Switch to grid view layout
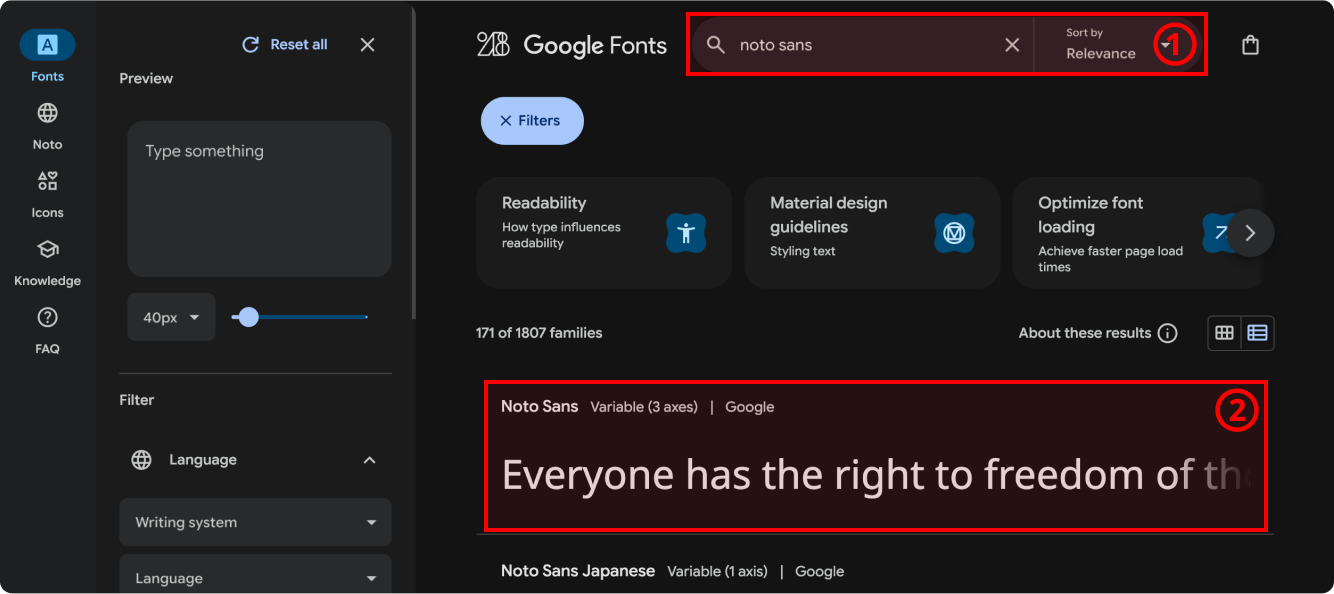 click(x=1224, y=334)
